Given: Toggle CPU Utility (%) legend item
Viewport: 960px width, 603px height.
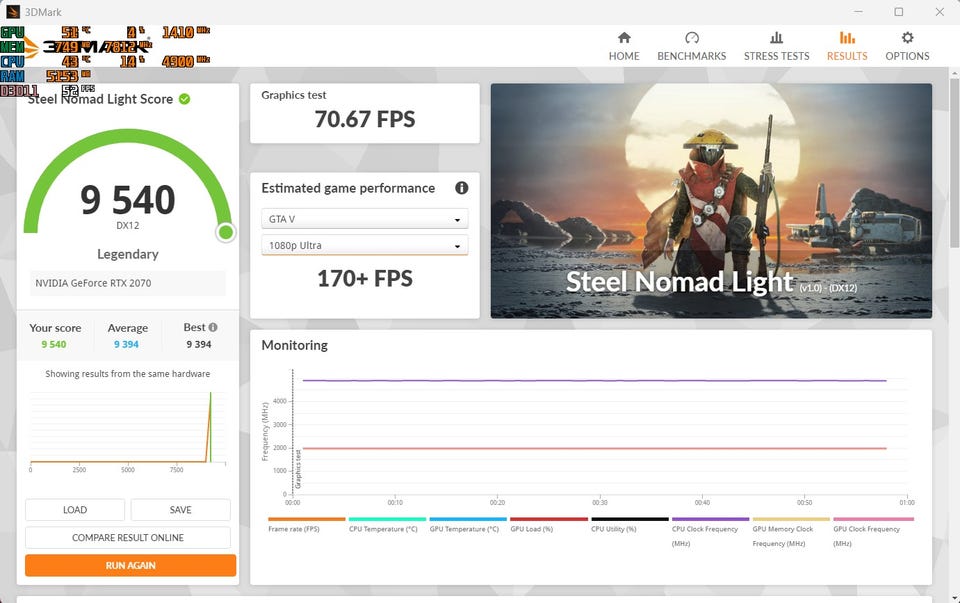Looking at the screenshot, I should (629, 525).
